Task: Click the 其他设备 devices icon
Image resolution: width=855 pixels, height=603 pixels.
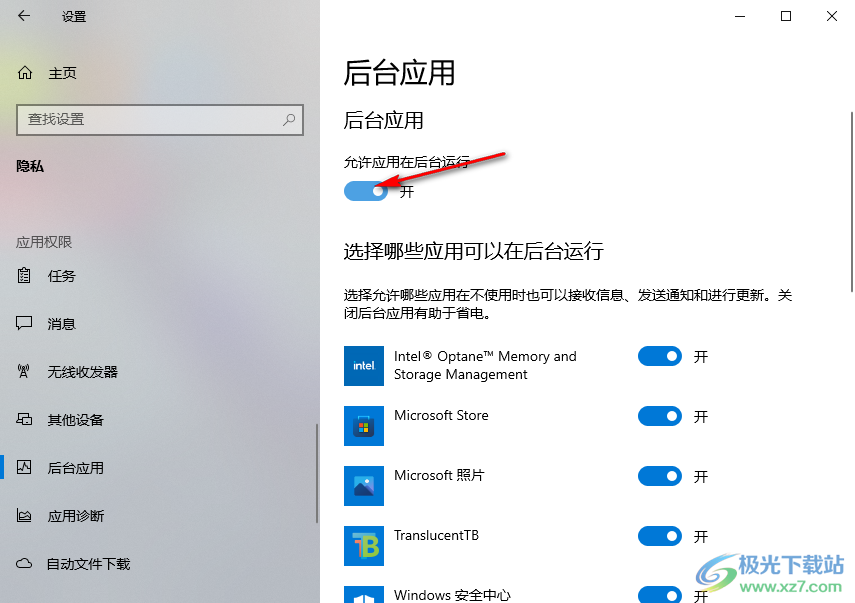Action: tap(24, 419)
